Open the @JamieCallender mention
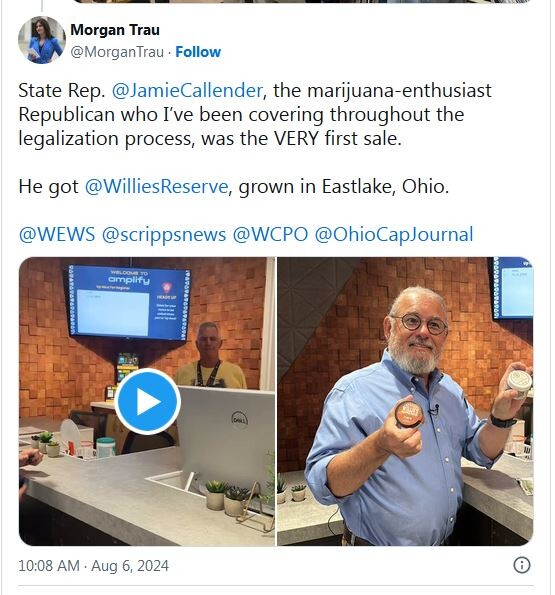This screenshot has height=595, width=555. click(187, 91)
